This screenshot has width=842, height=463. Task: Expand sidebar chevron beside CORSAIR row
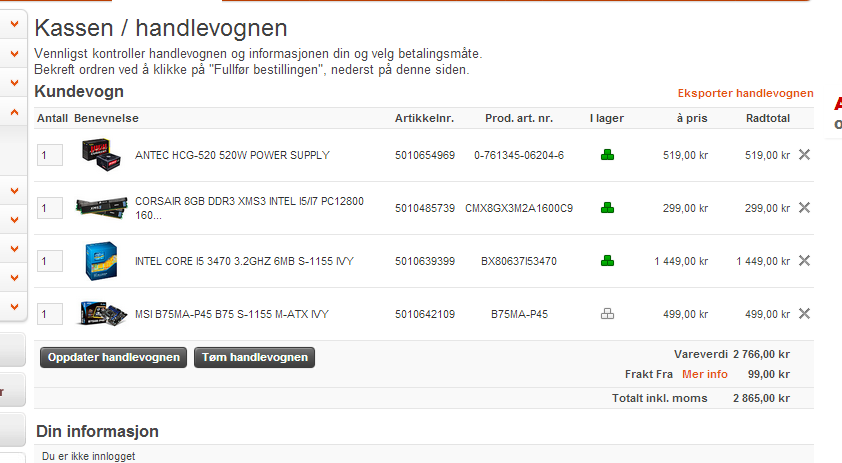(x=14, y=191)
